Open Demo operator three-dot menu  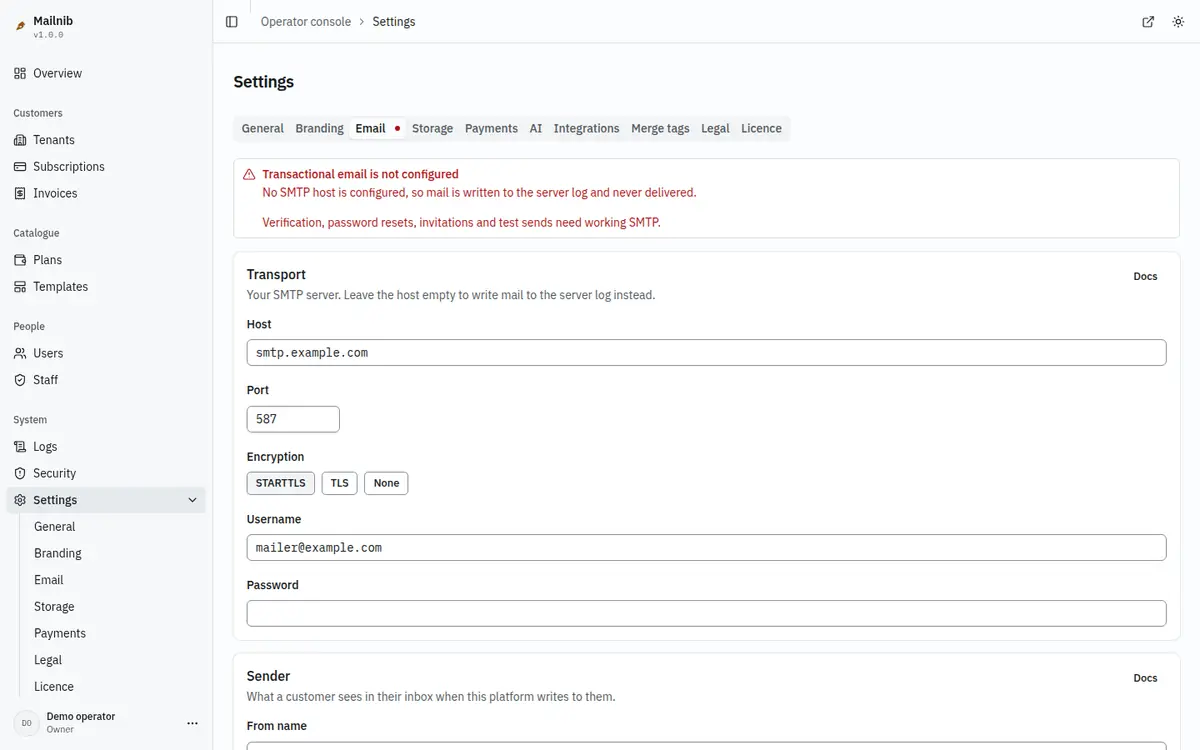(x=193, y=723)
